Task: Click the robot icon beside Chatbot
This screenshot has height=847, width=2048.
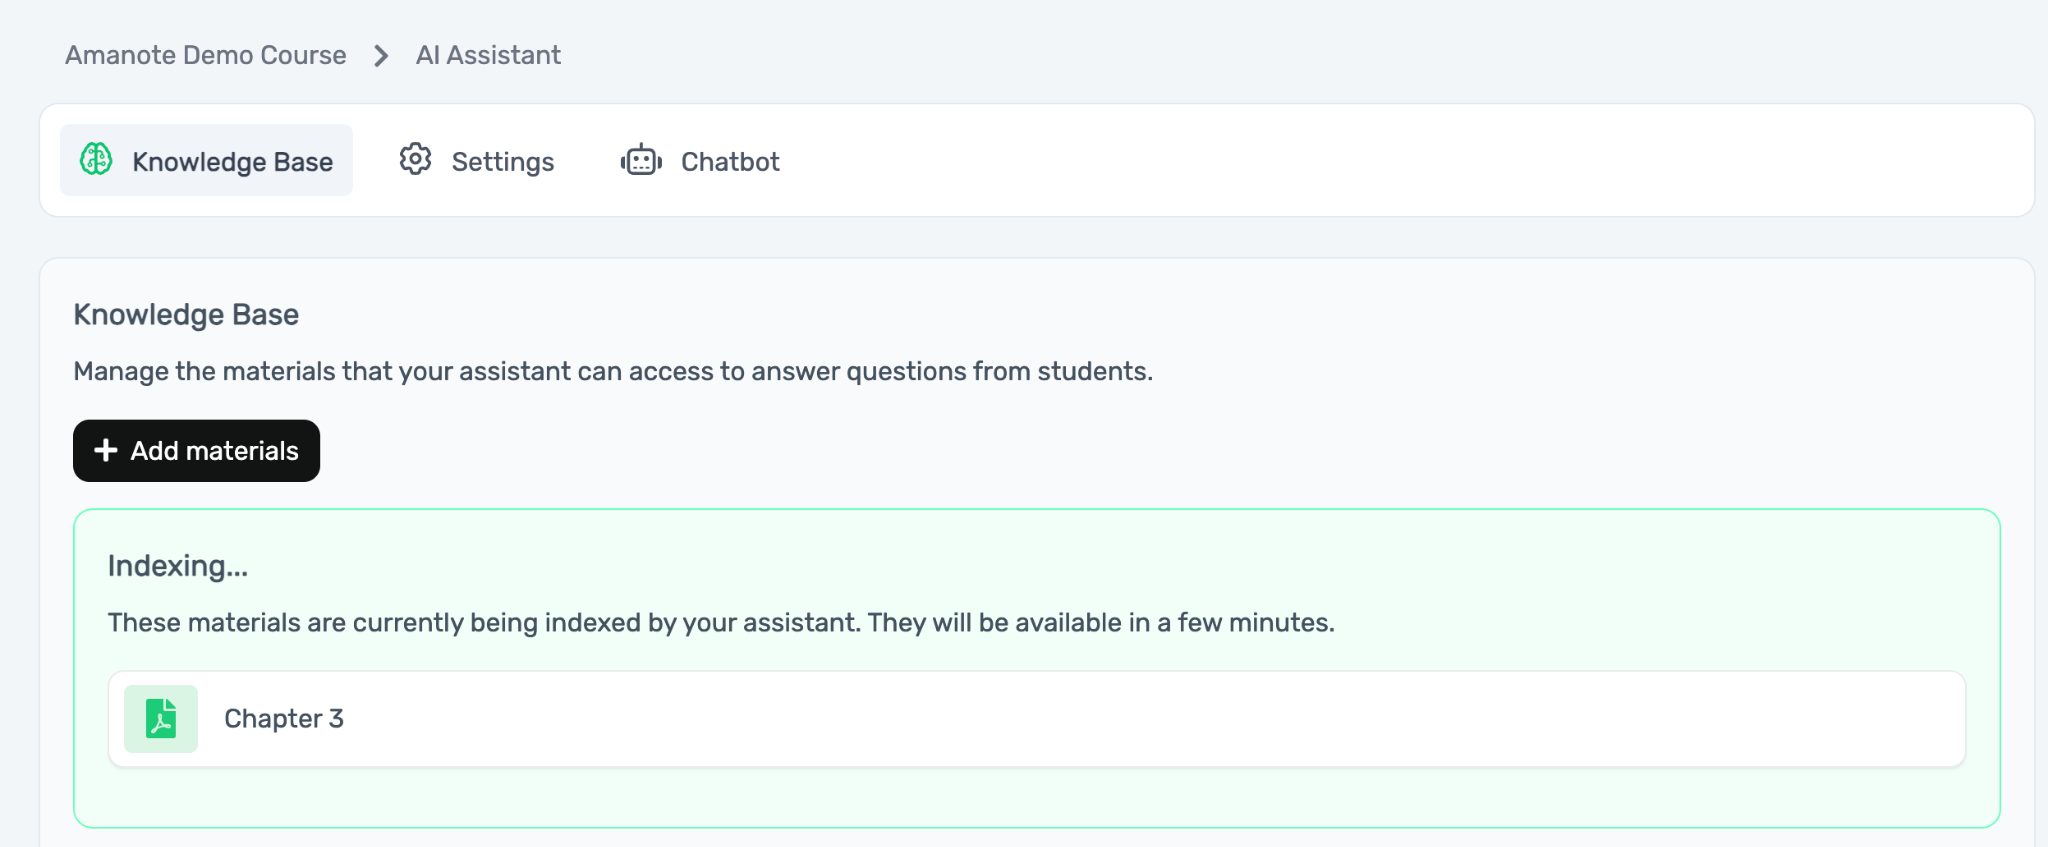Action: 641,160
